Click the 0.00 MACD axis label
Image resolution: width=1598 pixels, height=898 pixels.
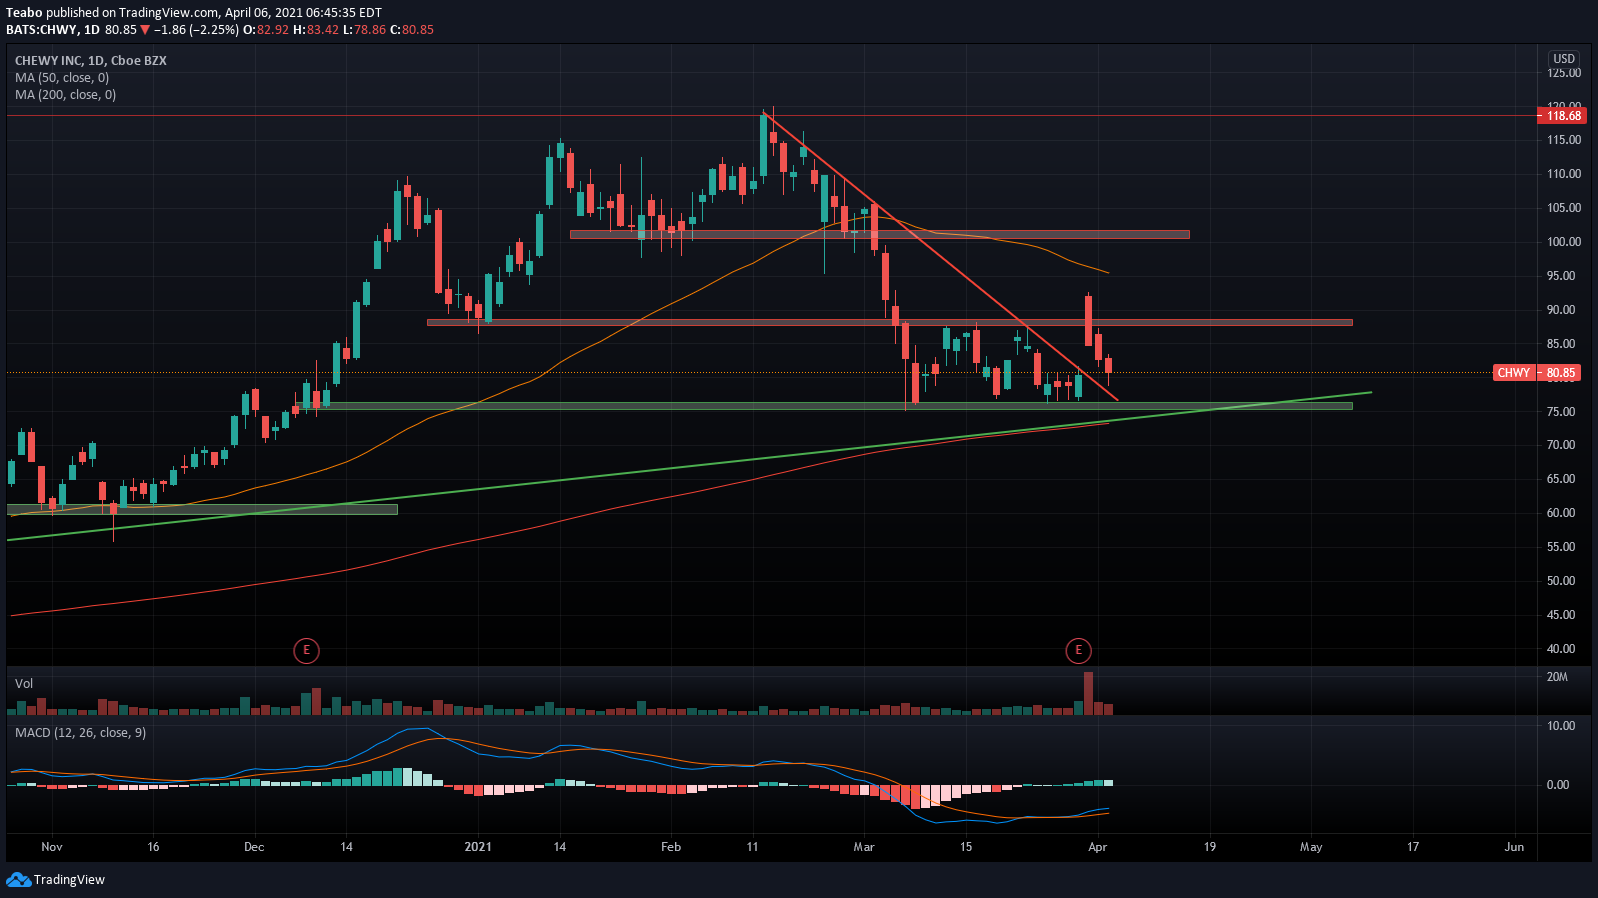pos(1558,785)
